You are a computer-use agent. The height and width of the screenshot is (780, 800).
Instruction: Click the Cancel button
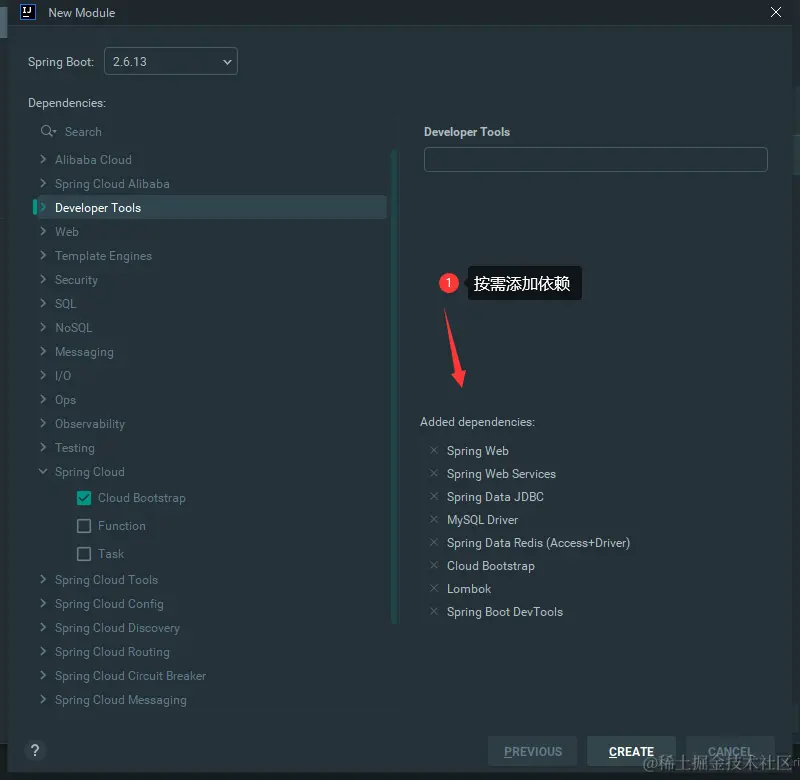pos(730,751)
